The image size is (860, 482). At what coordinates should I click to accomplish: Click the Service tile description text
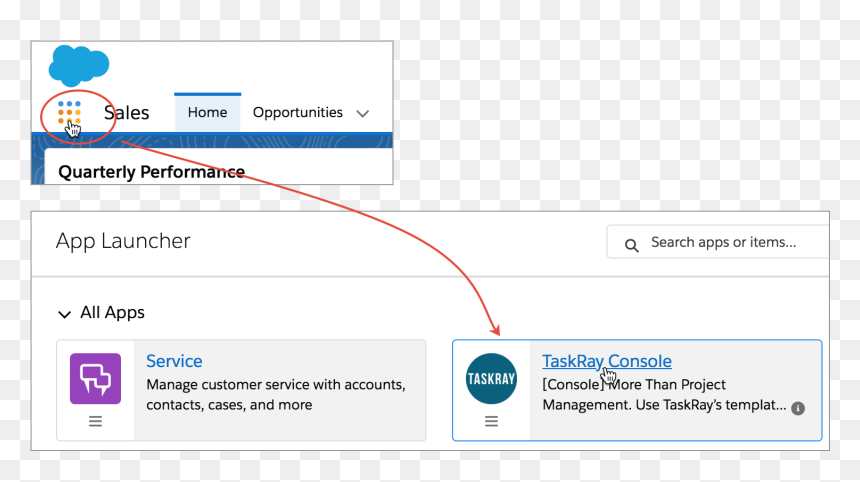tap(276, 395)
